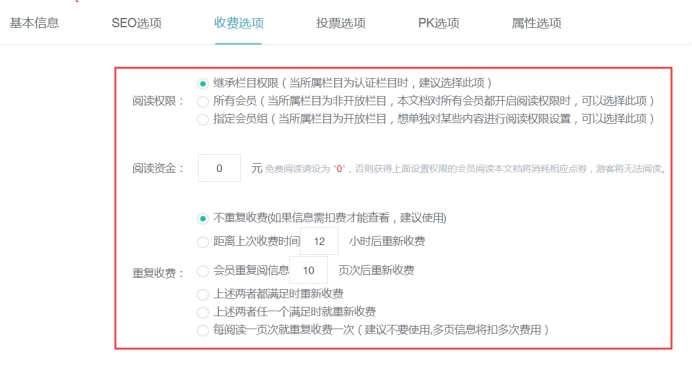Click the 重复收费 label
This screenshot has width=692, height=370.
tap(158, 273)
